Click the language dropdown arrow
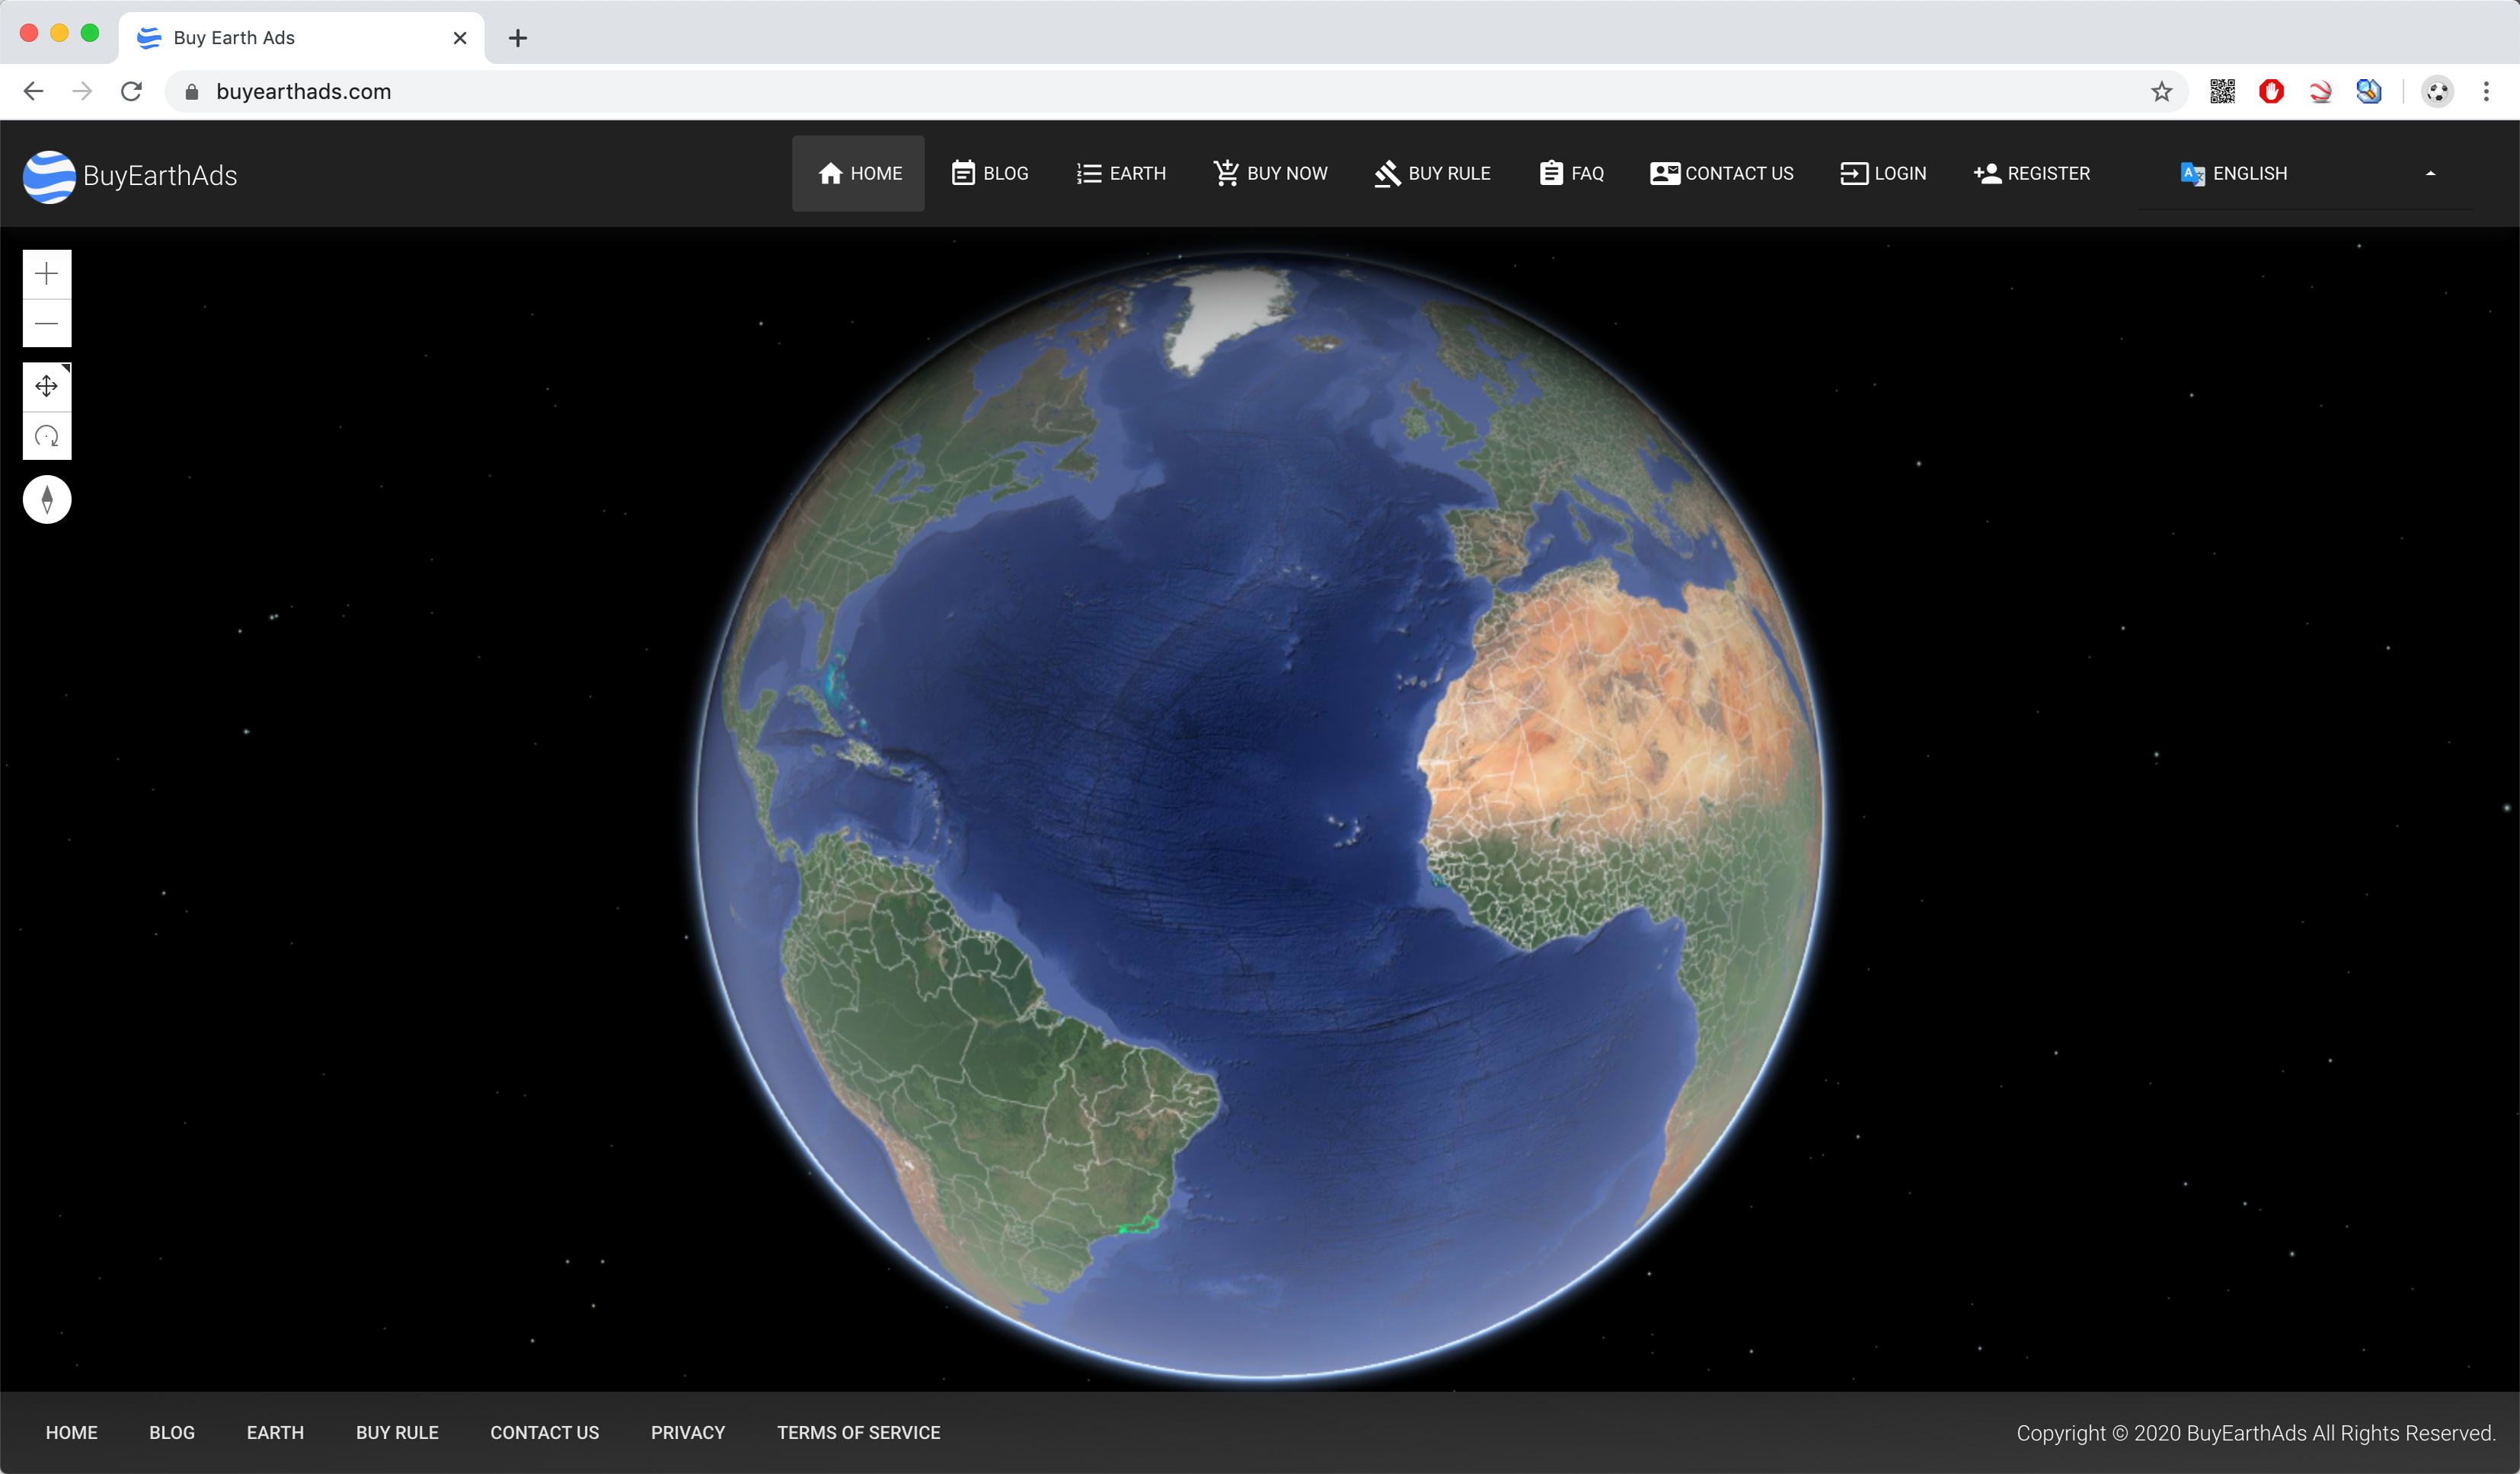Viewport: 2520px width, 1474px height. (x=2430, y=174)
